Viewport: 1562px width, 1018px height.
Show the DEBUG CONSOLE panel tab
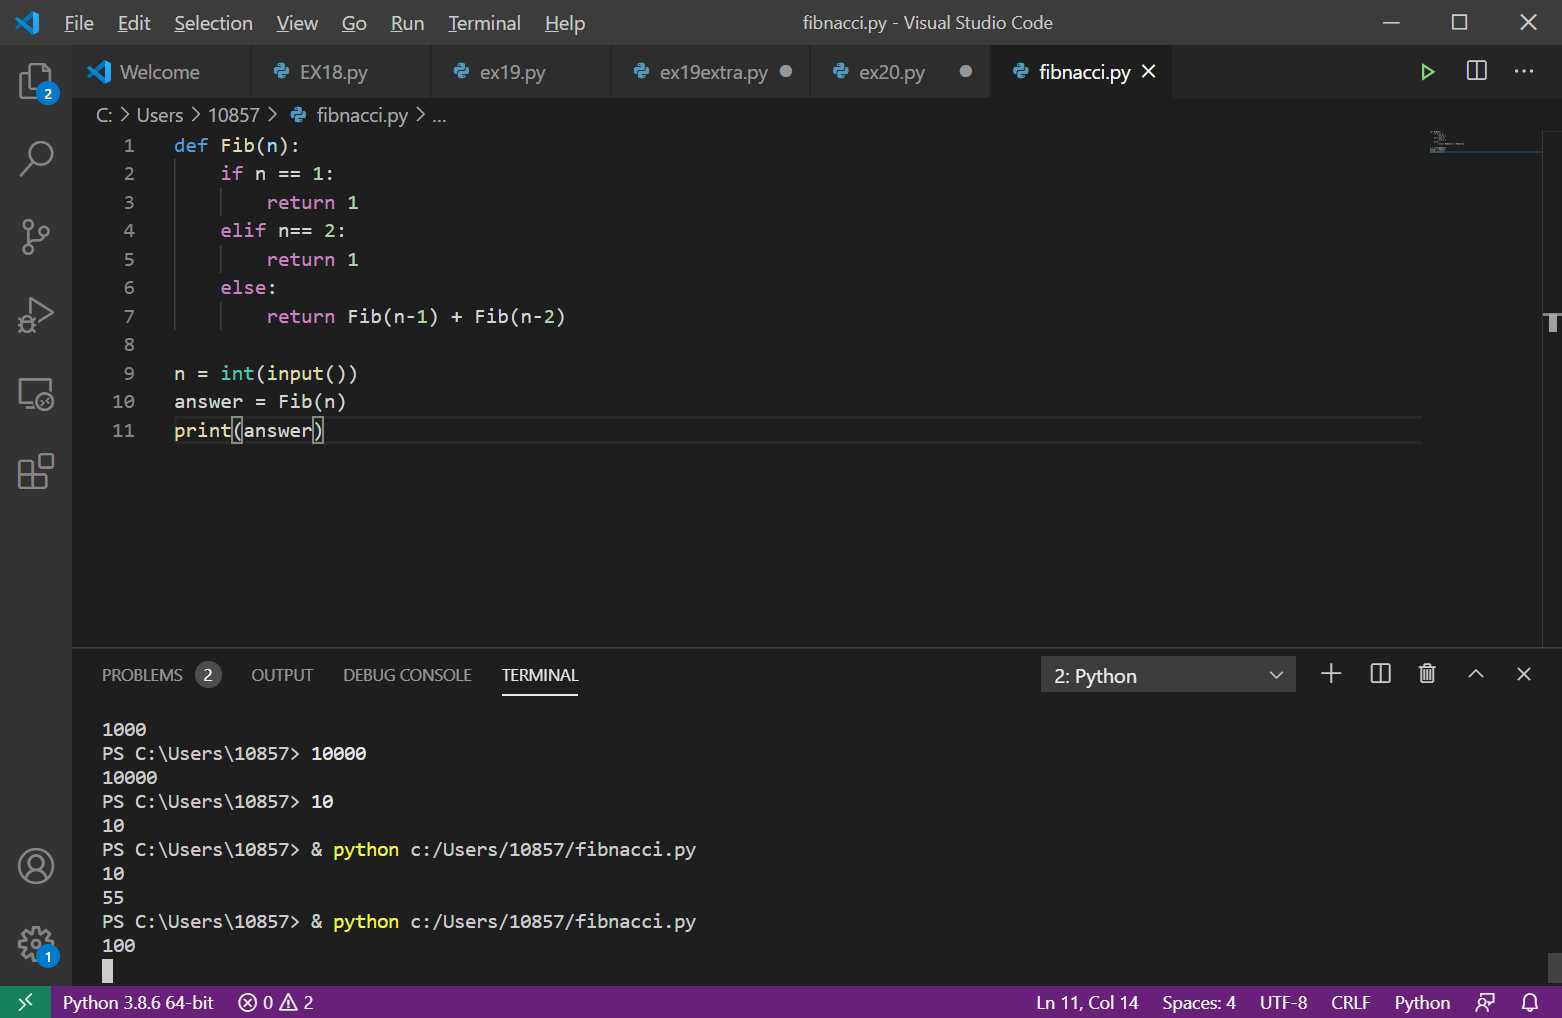point(407,675)
